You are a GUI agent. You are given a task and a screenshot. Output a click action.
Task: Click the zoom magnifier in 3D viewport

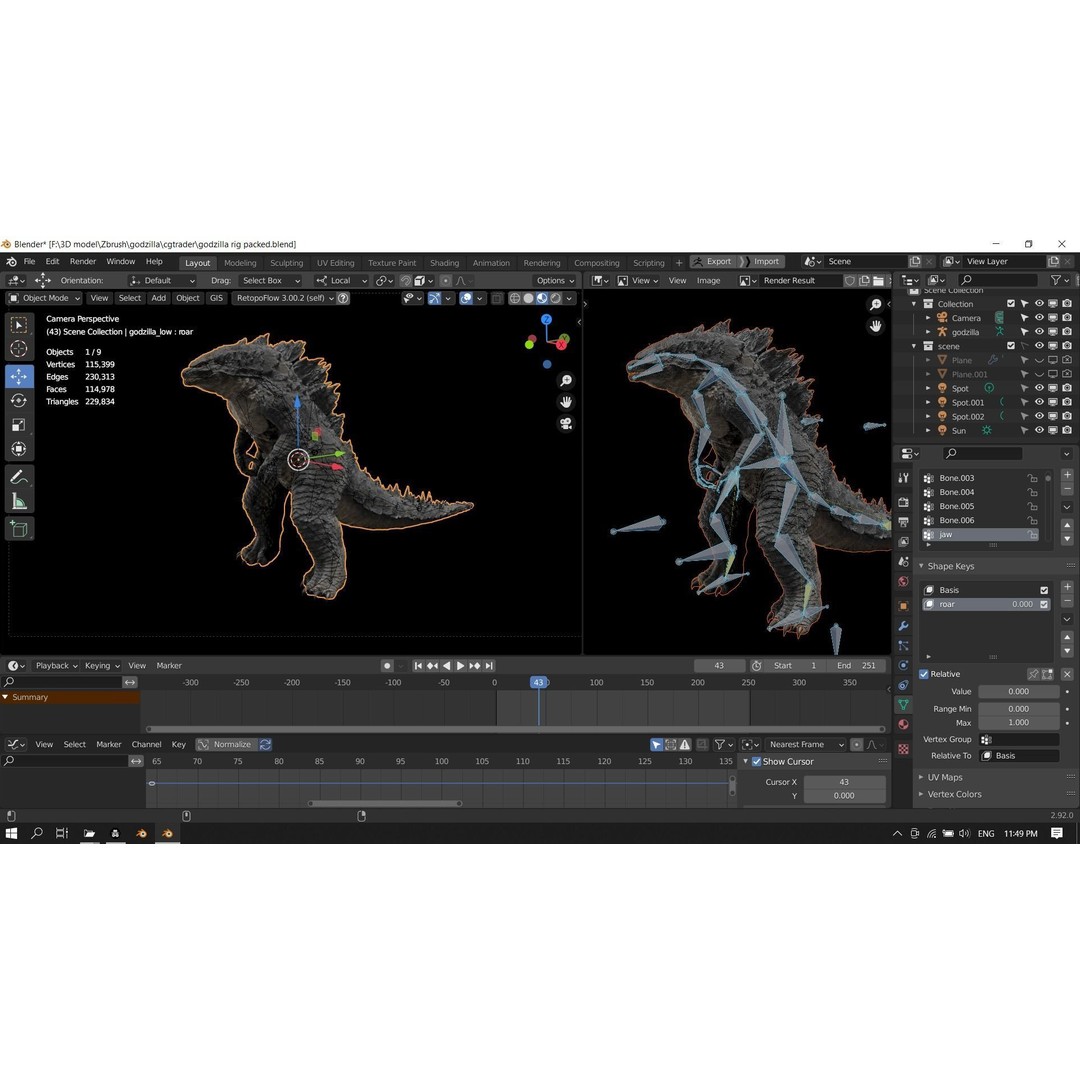(x=565, y=380)
